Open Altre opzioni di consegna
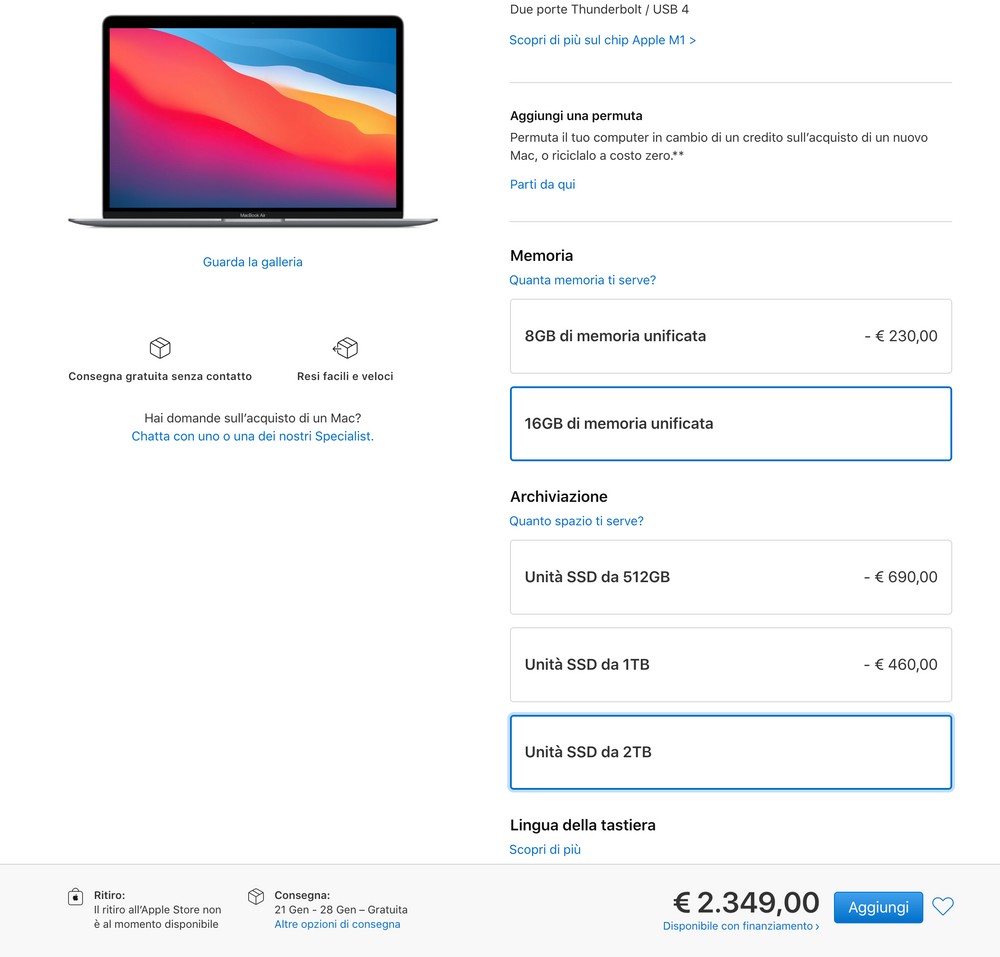This screenshot has height=957, width=1000. pos(337,924)
